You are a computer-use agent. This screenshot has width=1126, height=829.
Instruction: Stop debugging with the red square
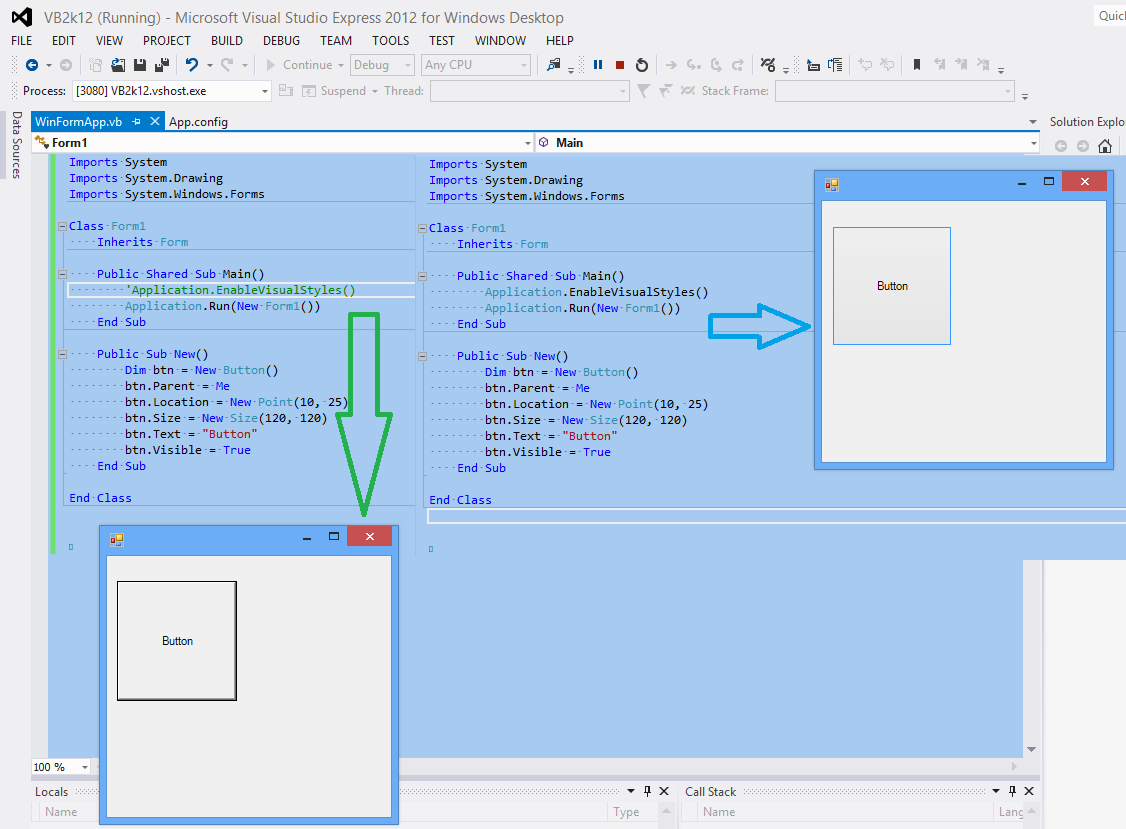(x=620, y=65)
